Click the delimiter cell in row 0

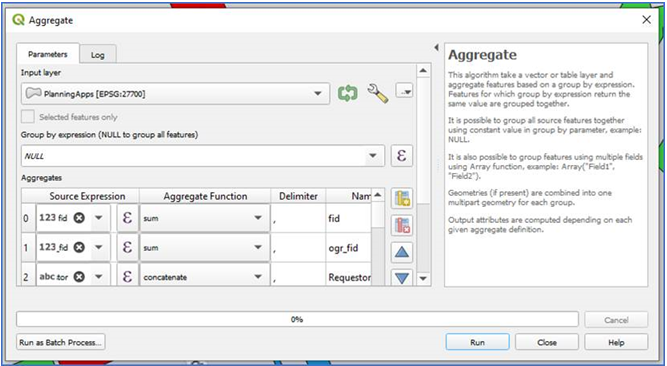tap(298, 218)
